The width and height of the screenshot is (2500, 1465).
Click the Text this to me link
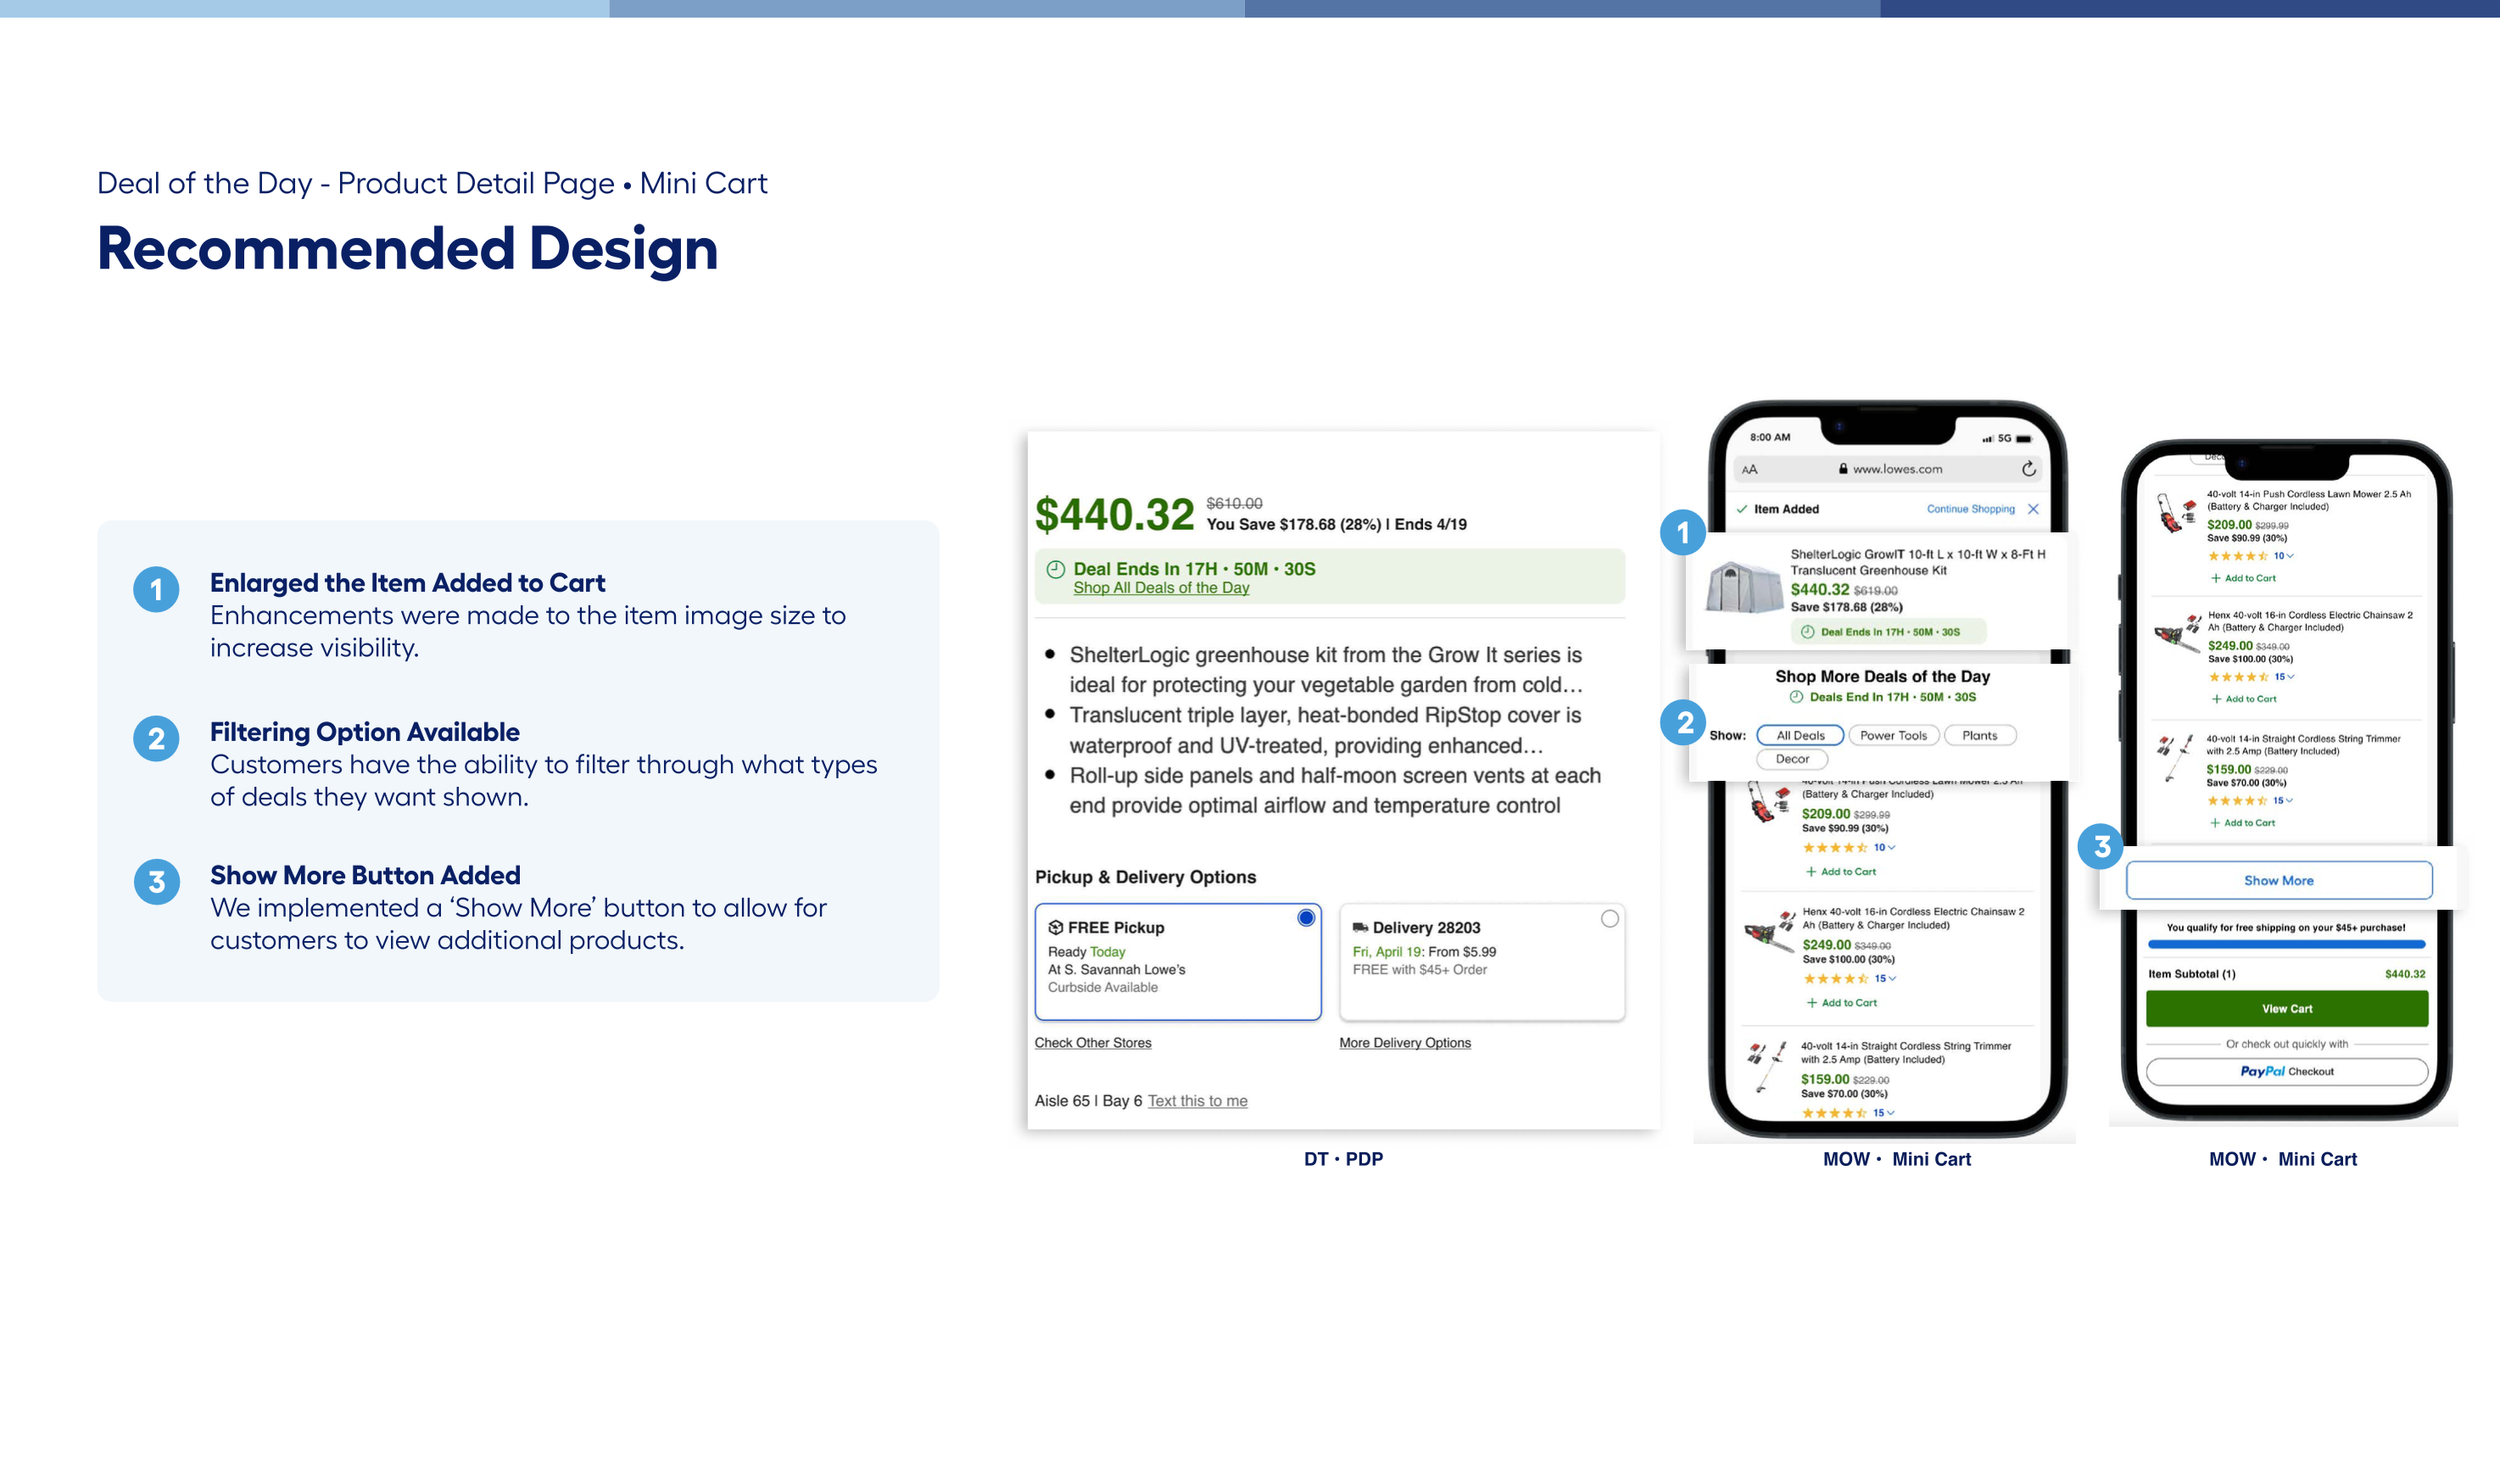tap(1197, 1100)
